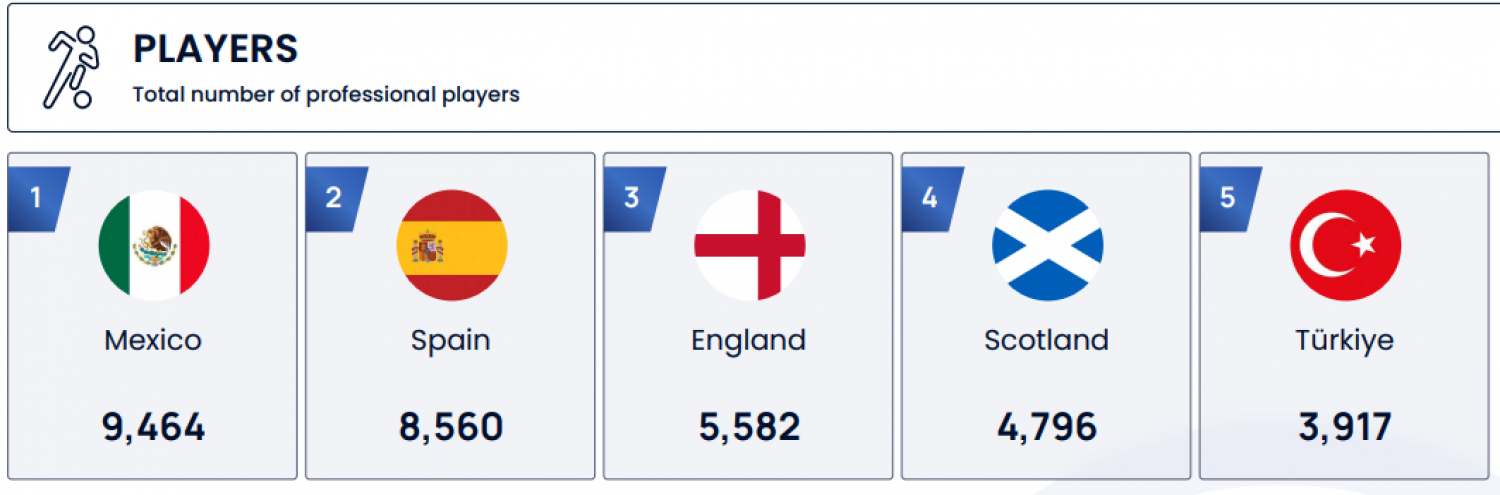Click the football player icon
The height and width of the screenshot is (495, 1500).
click(x=72, y=67)
